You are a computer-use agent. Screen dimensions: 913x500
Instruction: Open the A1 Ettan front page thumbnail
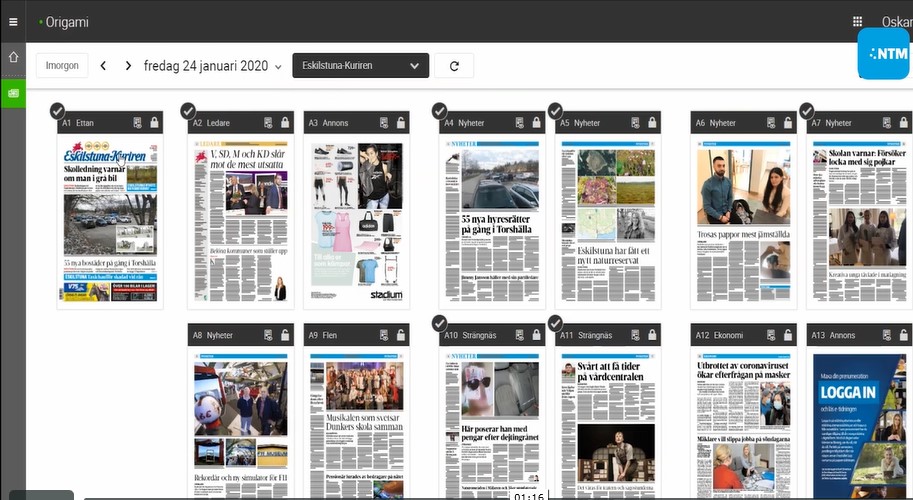tap(110, 221)
